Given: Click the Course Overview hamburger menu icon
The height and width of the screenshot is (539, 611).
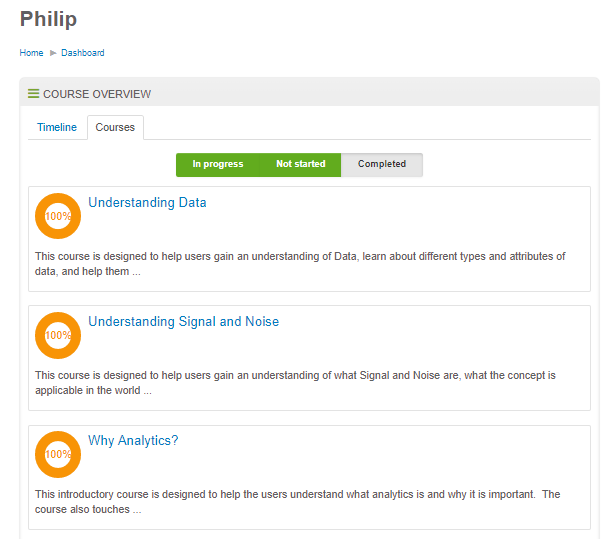Looking at the screenshot, I should (33, 94).
